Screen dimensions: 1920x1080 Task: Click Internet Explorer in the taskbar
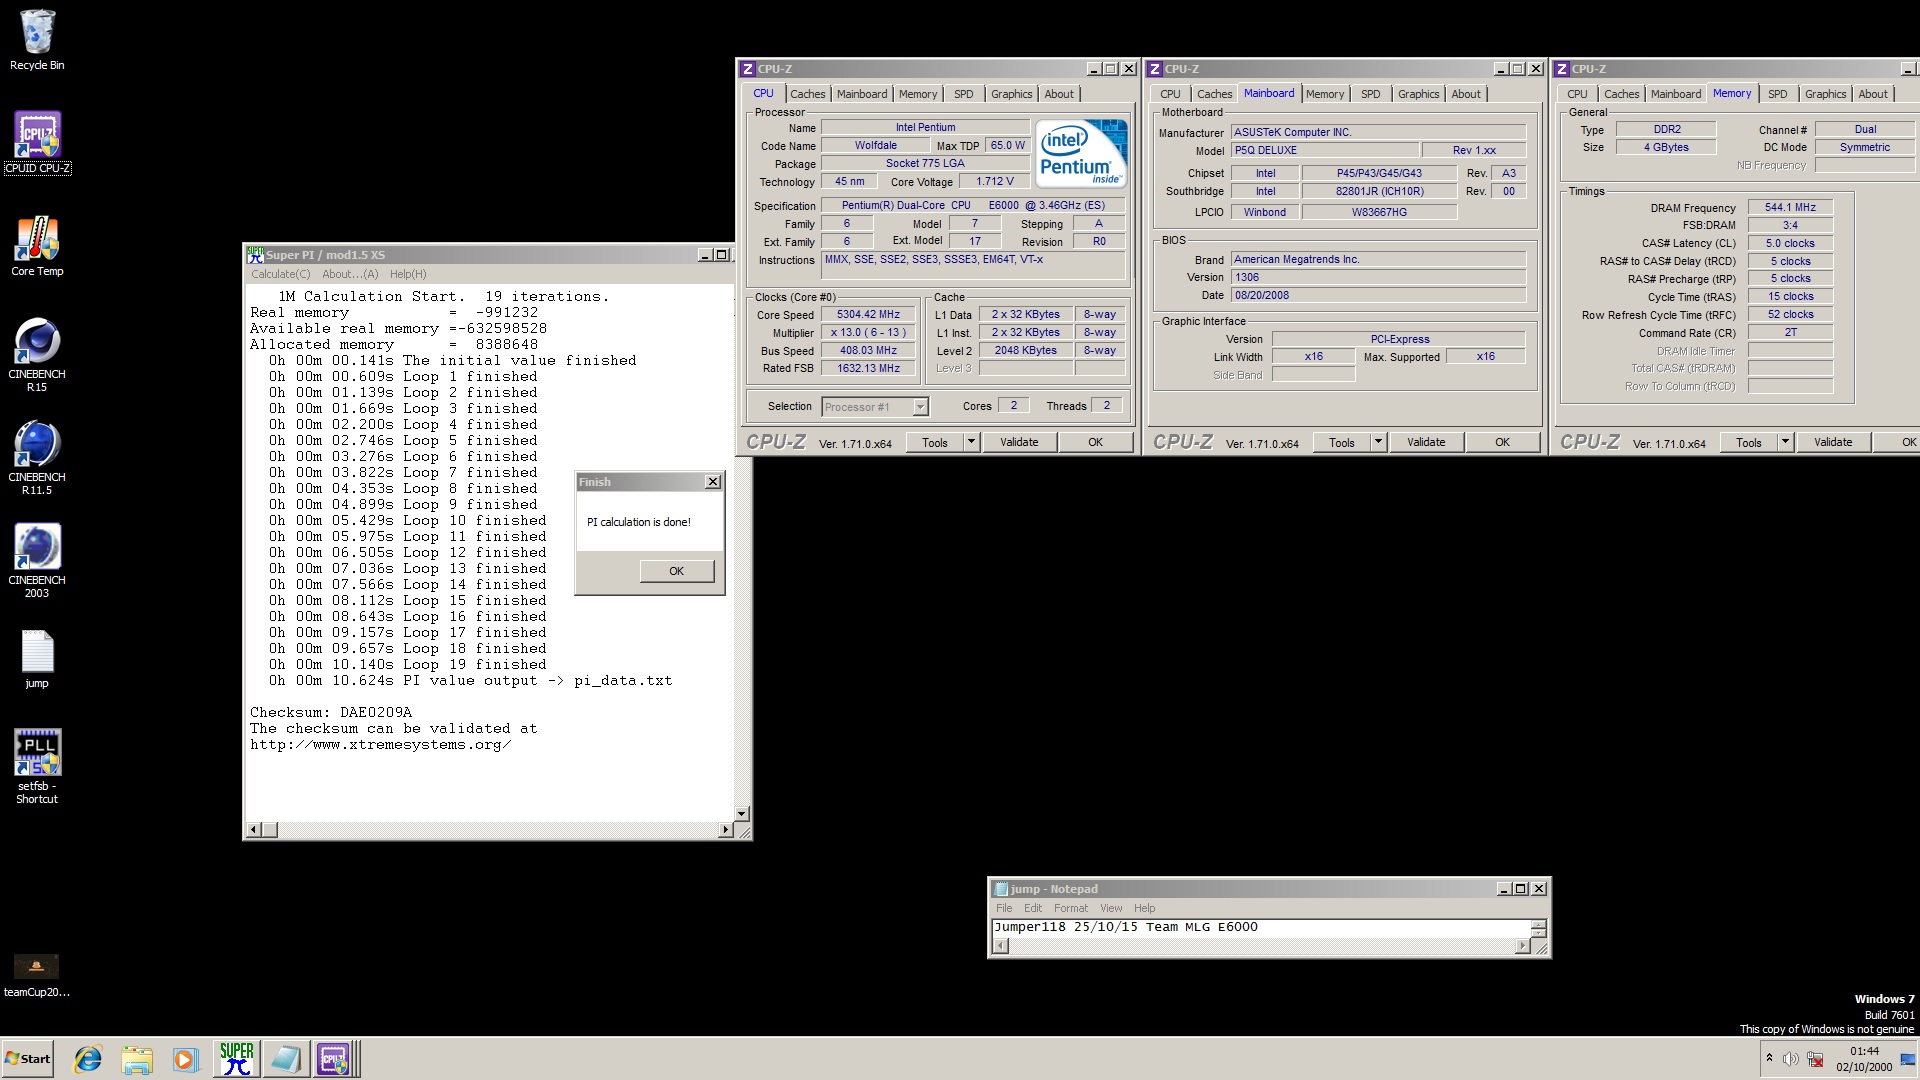pos(88,1059)
